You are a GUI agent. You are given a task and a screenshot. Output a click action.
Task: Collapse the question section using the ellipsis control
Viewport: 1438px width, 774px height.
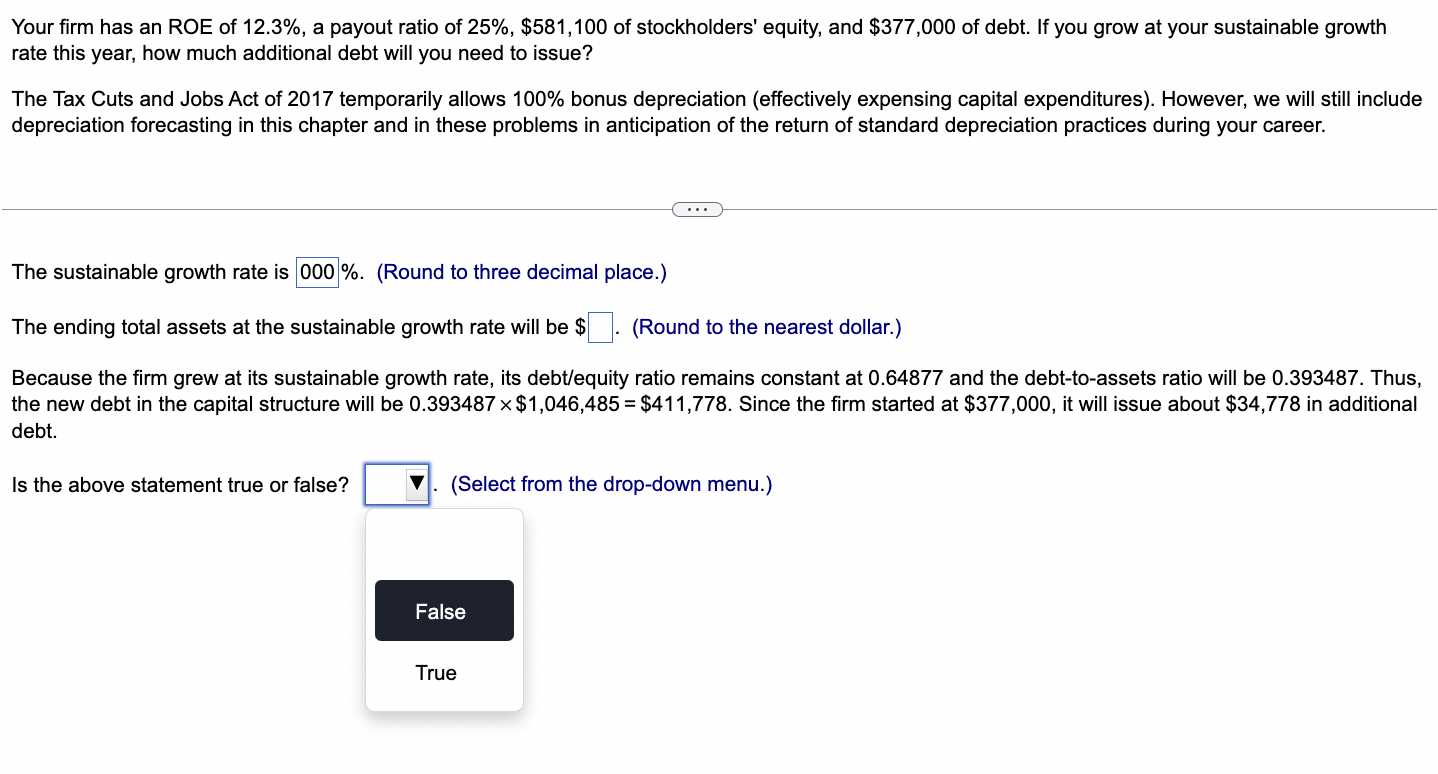coord(697,209)
